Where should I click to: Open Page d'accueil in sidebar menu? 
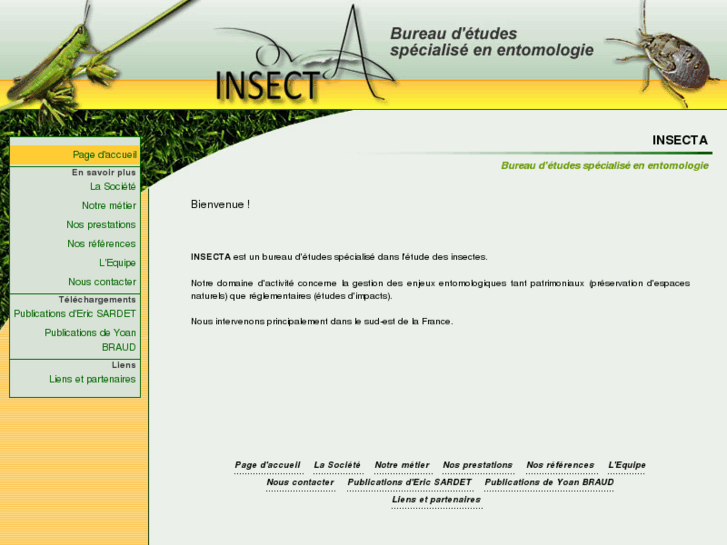click(x=104, y=155)
